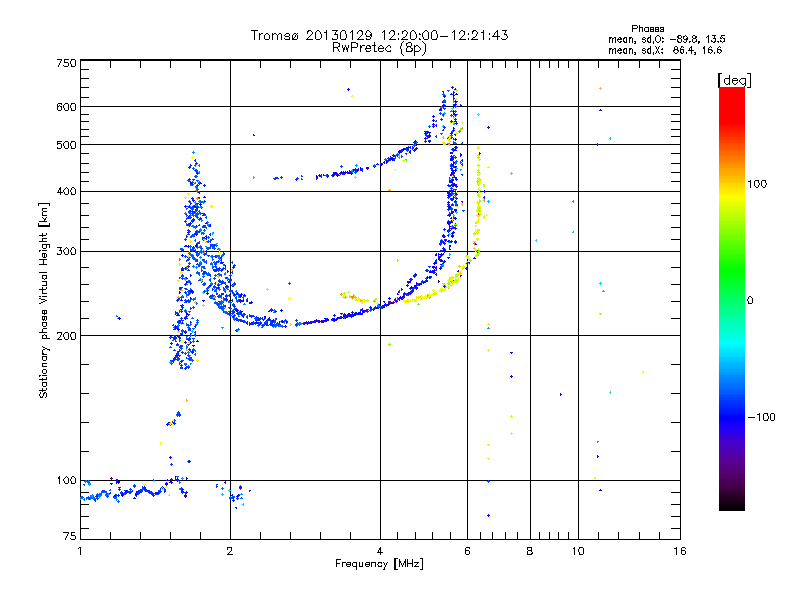800x600 pixels.
Task: Click the y-axis tick label '75'
Action: click(70, 536)
